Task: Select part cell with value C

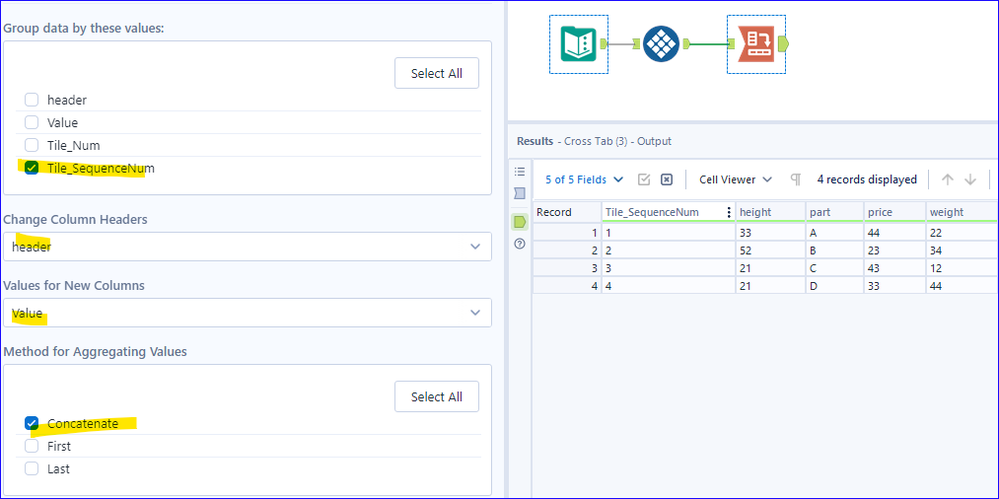Action: 835,268
